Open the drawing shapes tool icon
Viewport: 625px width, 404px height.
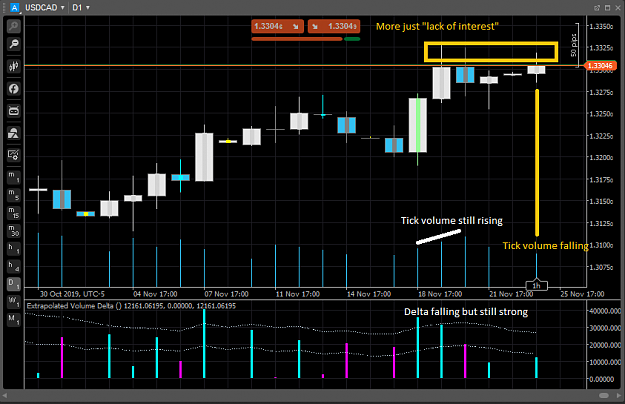[x=14, y=133]
